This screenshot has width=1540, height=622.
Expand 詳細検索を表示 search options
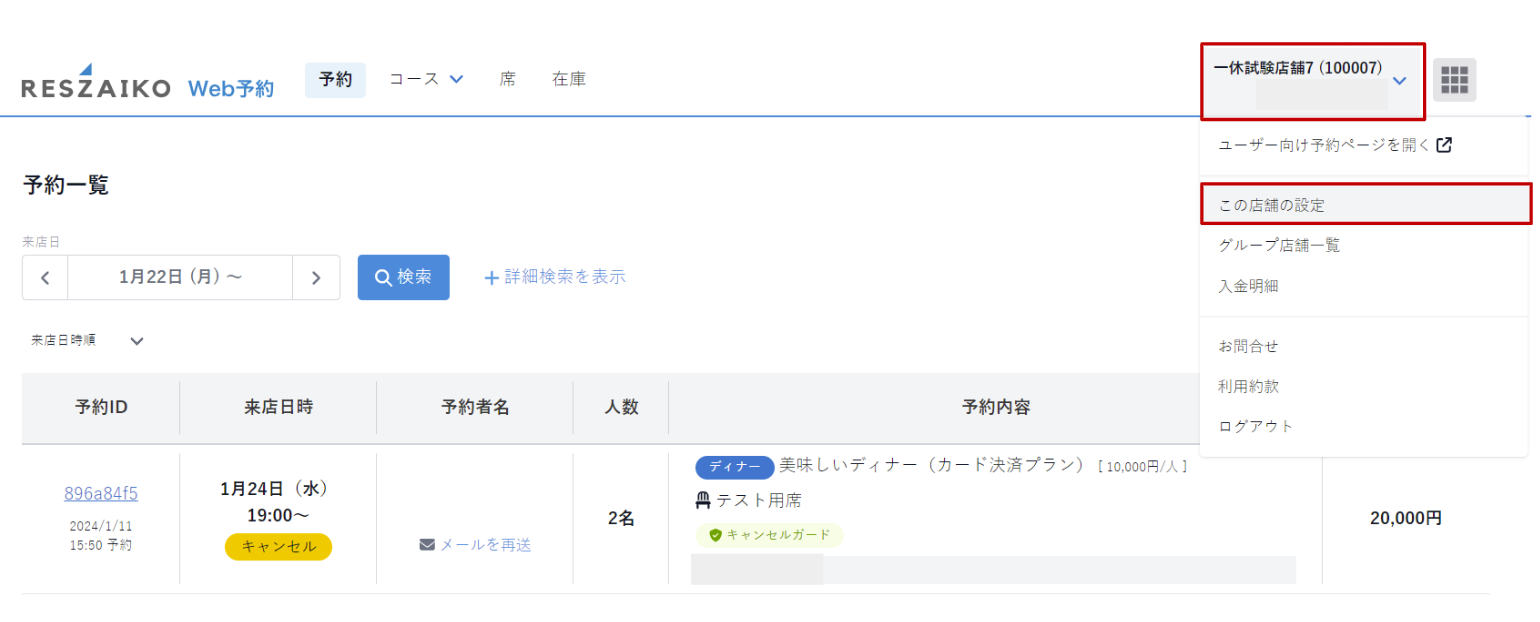tap(555, 277)
